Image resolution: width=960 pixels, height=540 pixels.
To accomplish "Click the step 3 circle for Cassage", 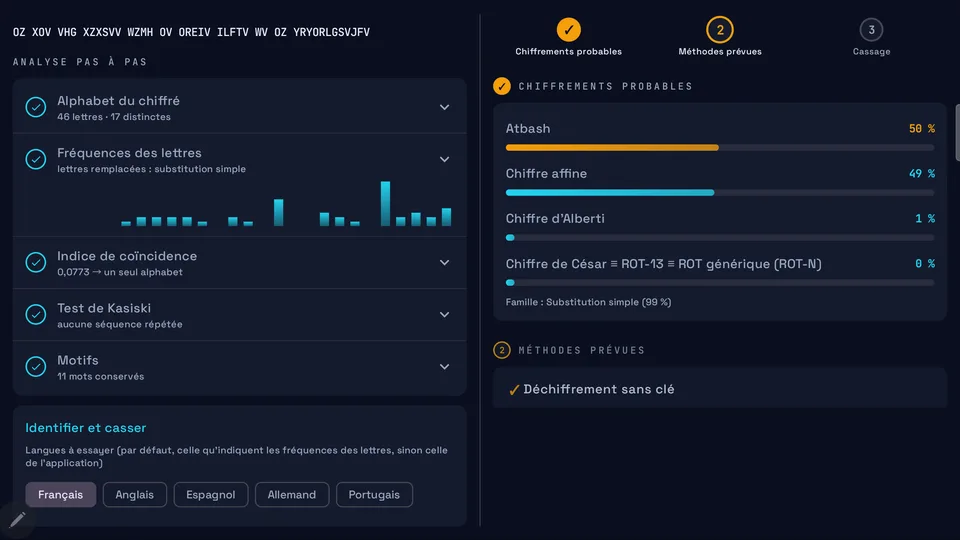I will (871, 29).
